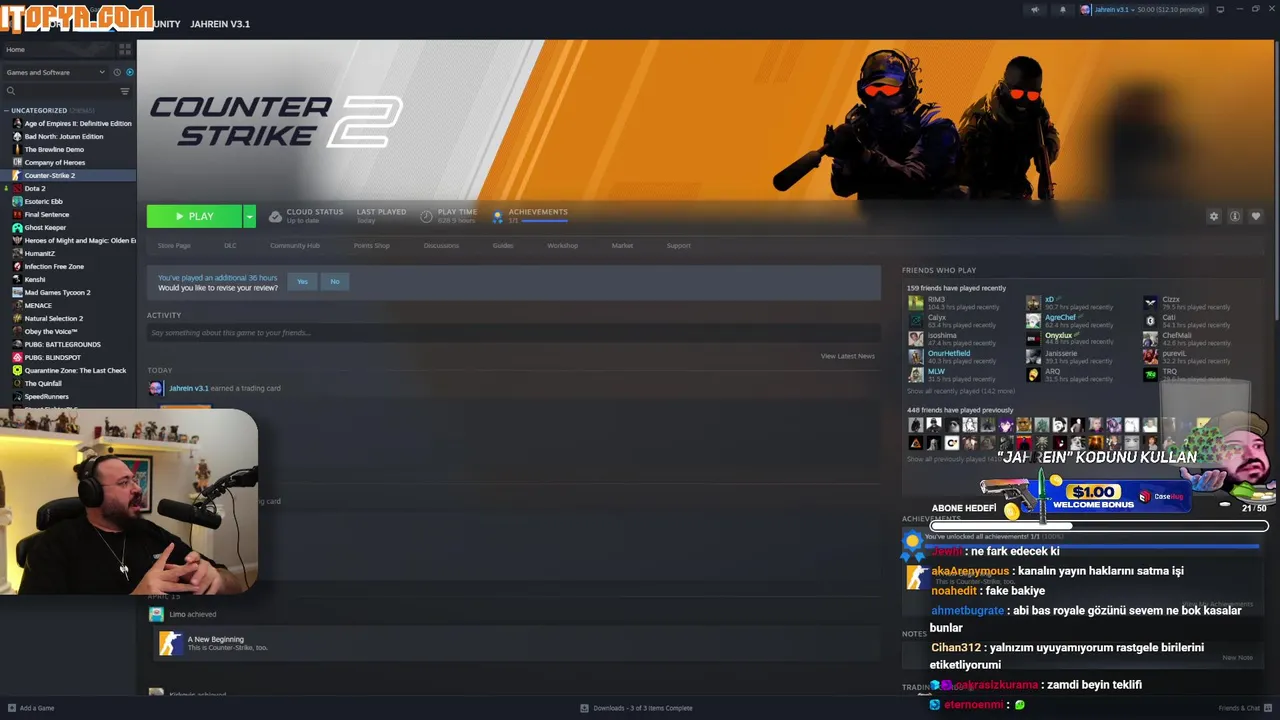1280x720 pixels.
Task: Open View Latest News link
Action: (848, 356)
